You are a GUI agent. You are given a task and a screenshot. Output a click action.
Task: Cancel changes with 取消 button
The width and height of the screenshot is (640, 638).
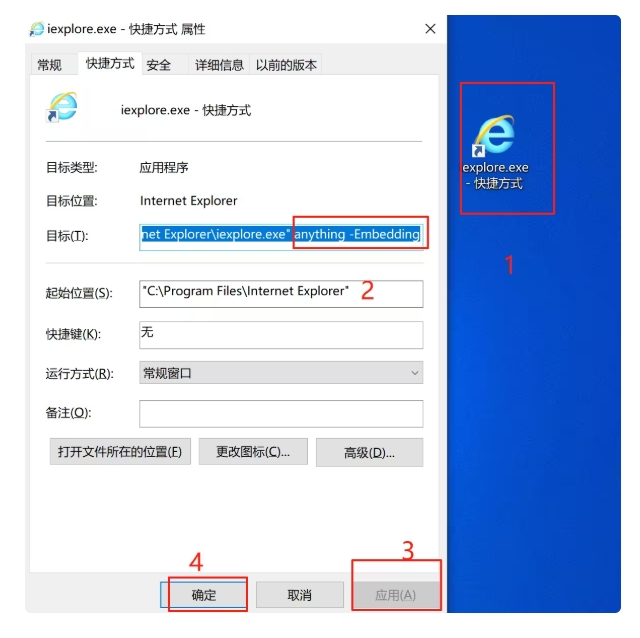pos(300,595)
